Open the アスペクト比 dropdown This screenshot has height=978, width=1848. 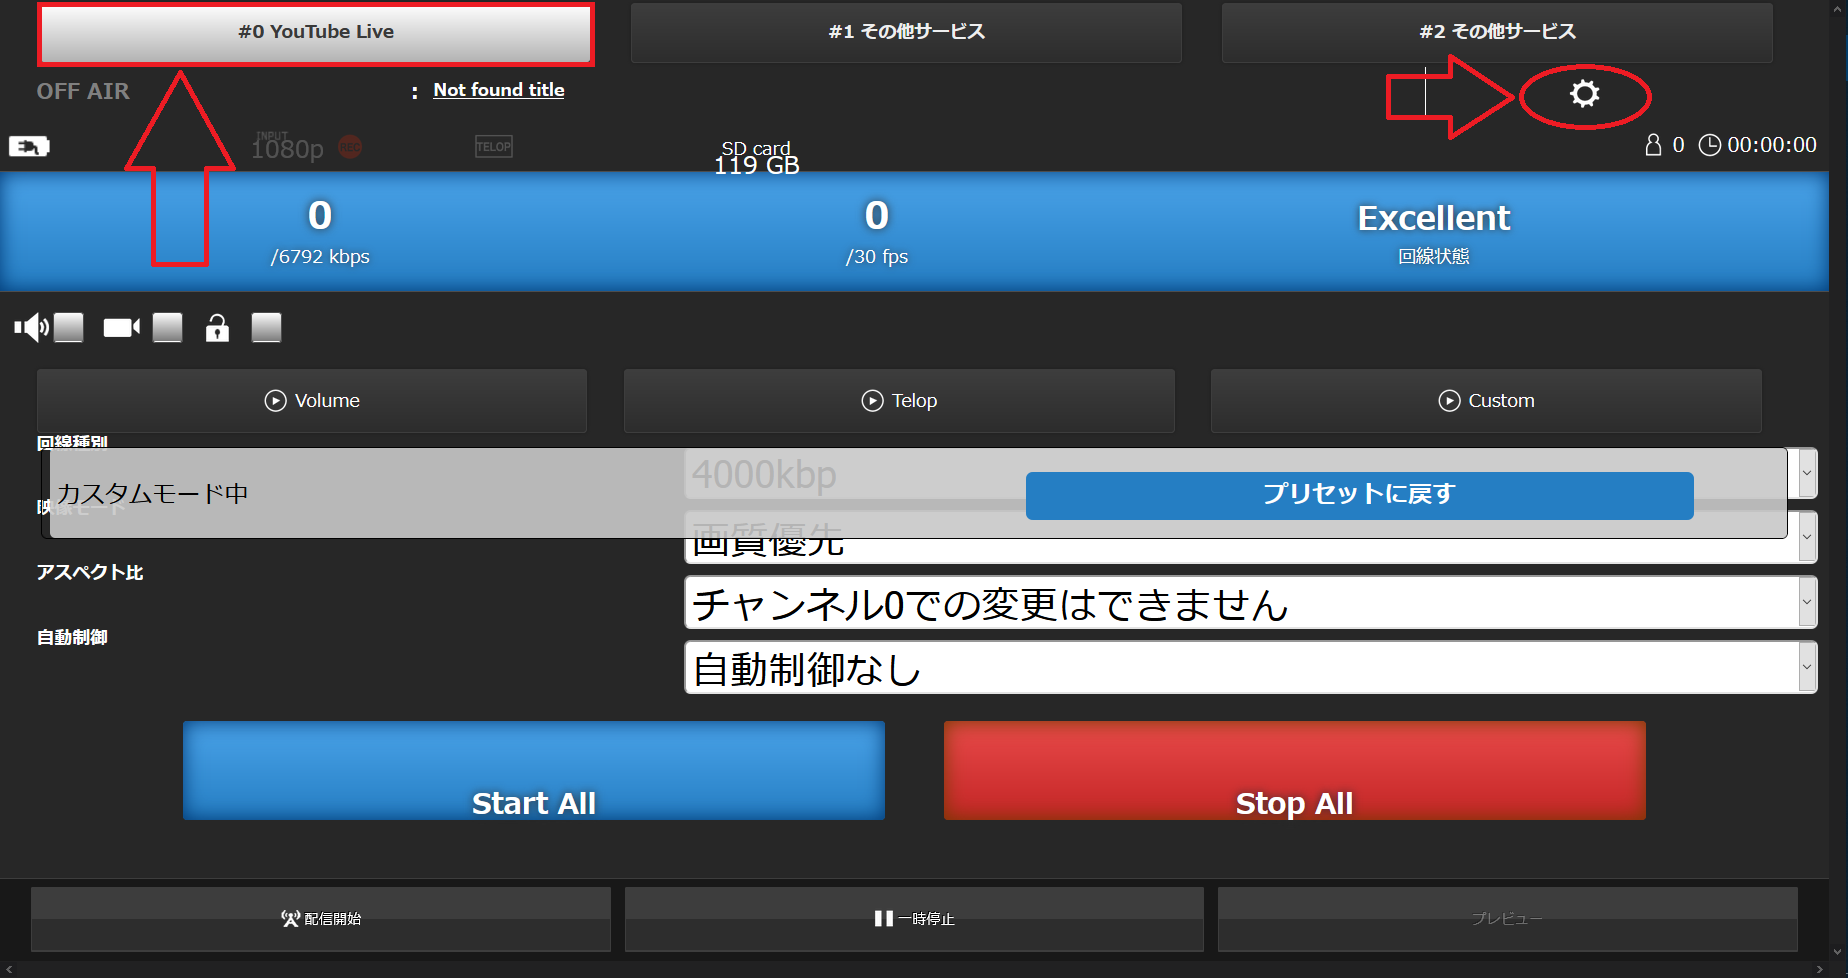pos(1250,603)
